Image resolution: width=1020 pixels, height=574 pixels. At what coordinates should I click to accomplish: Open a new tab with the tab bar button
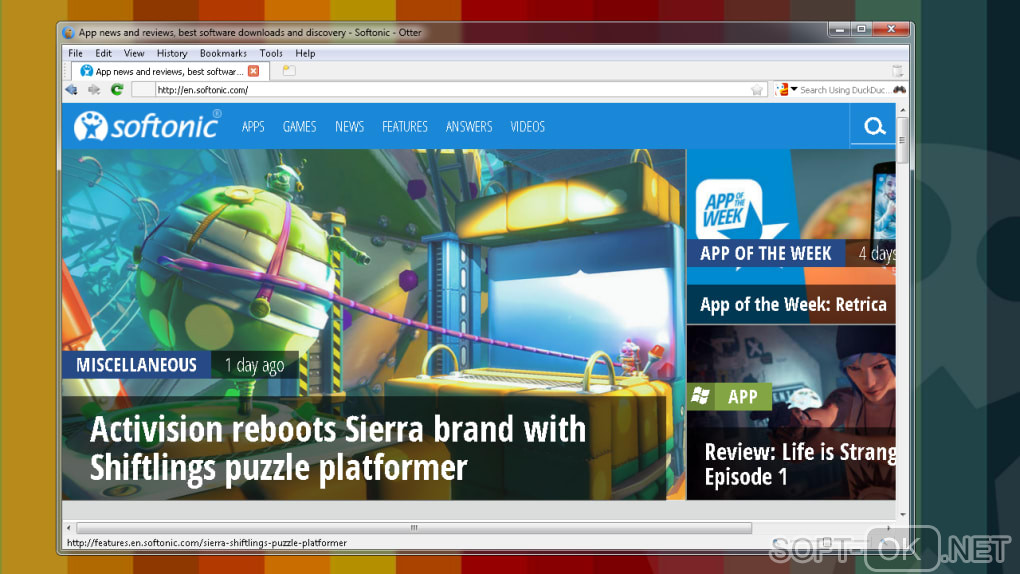pyautogui.click(x=288, y=71)
